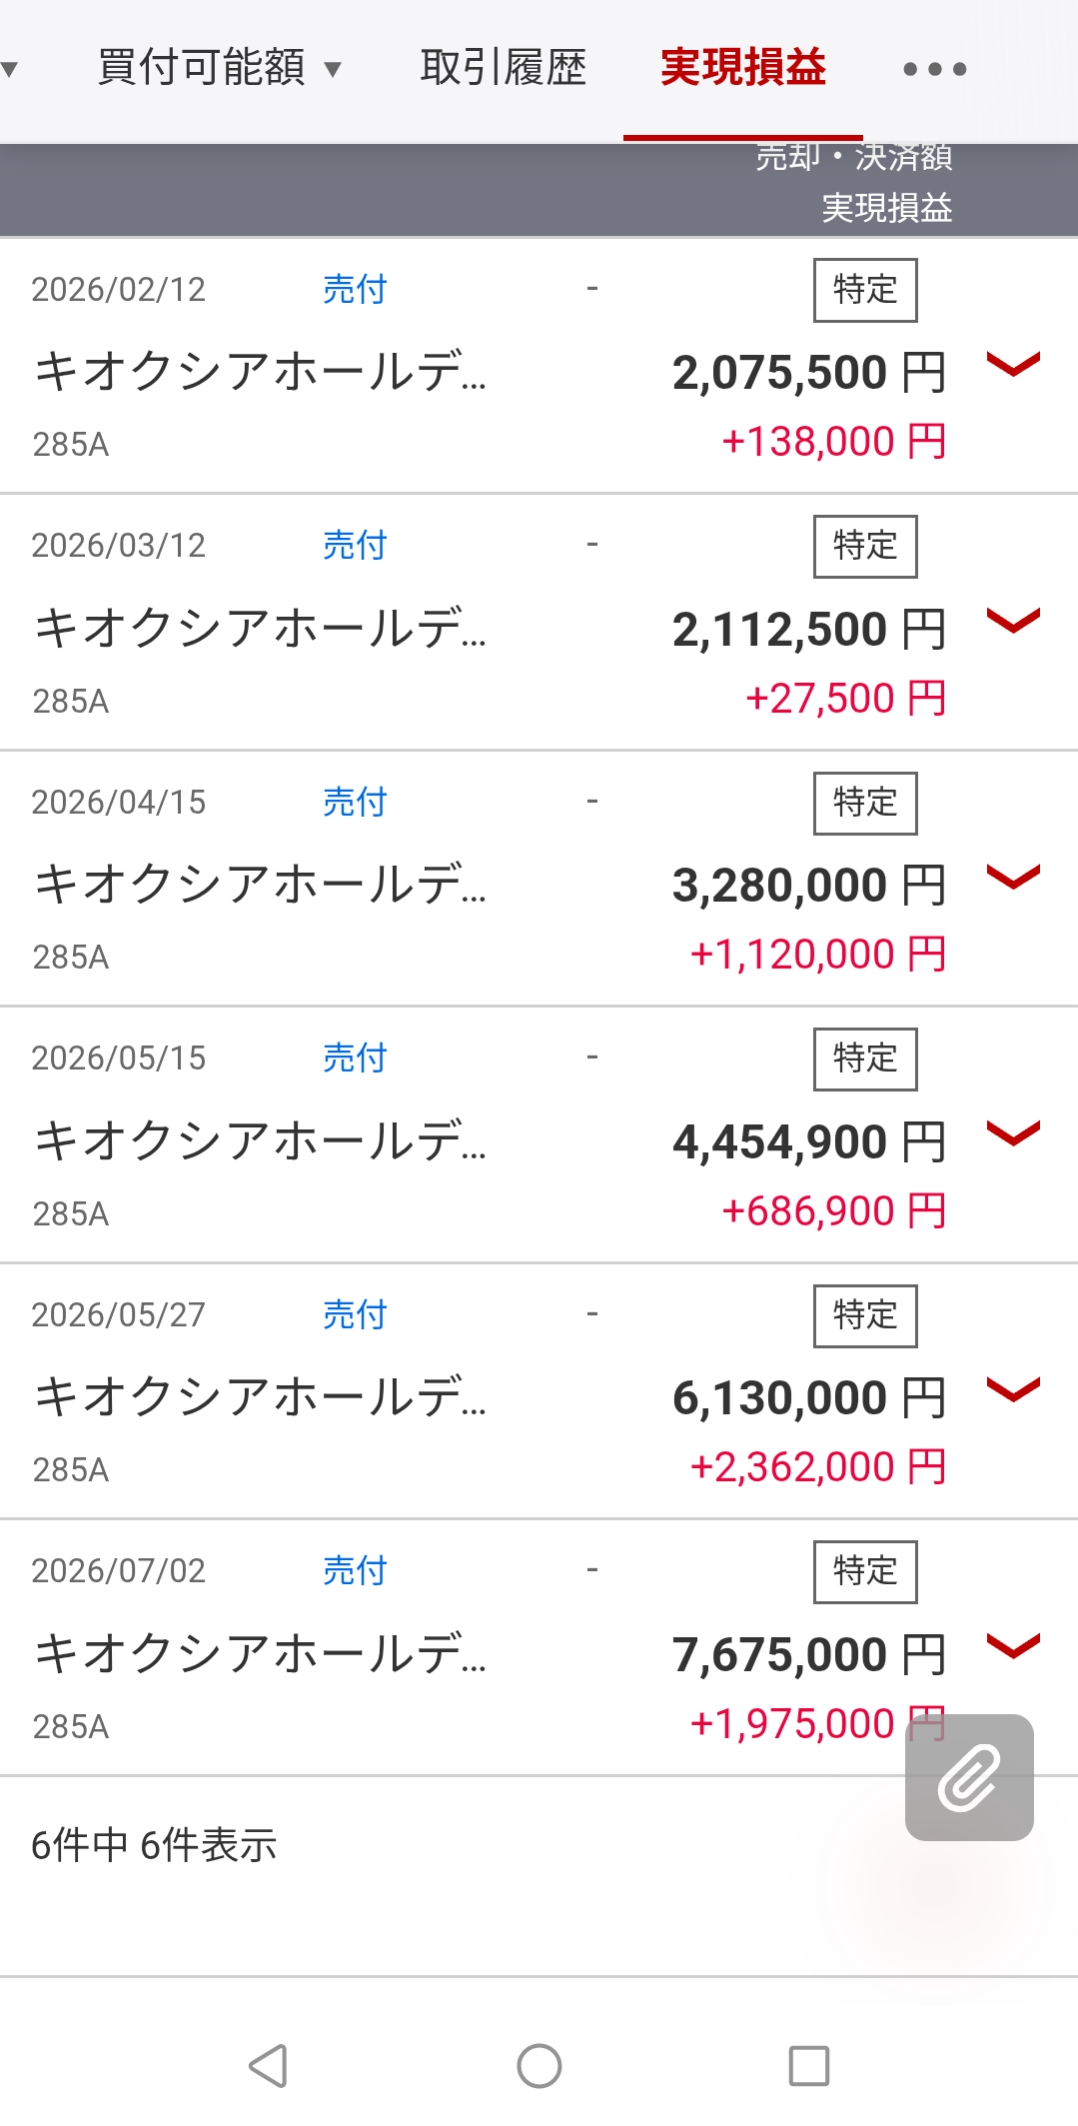The width and height of the screenshot is (1078, 2126).
Task: Tap the 7,675,000 円 sale amount
Action: tap(809, 1654)
